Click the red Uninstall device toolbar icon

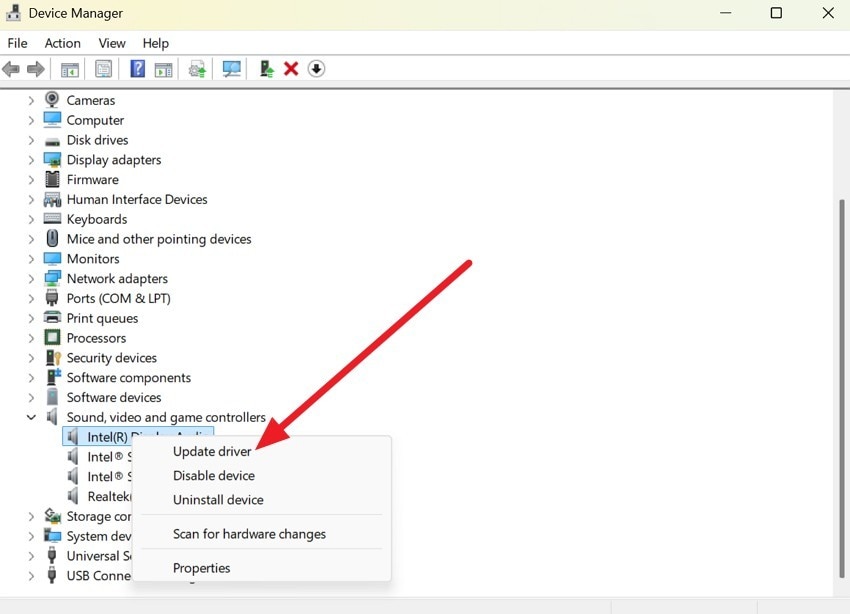(290, 68)
